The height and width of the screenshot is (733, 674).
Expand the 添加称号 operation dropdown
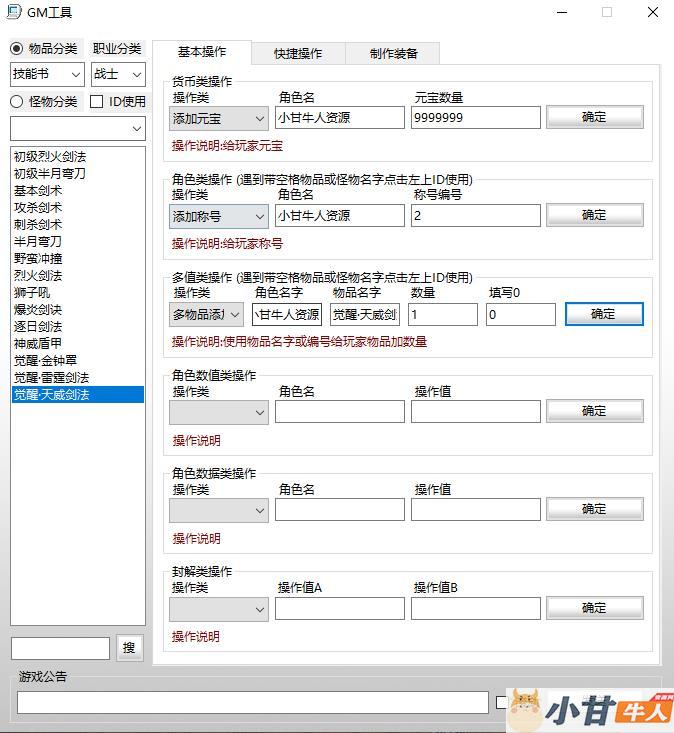[218, 216]
